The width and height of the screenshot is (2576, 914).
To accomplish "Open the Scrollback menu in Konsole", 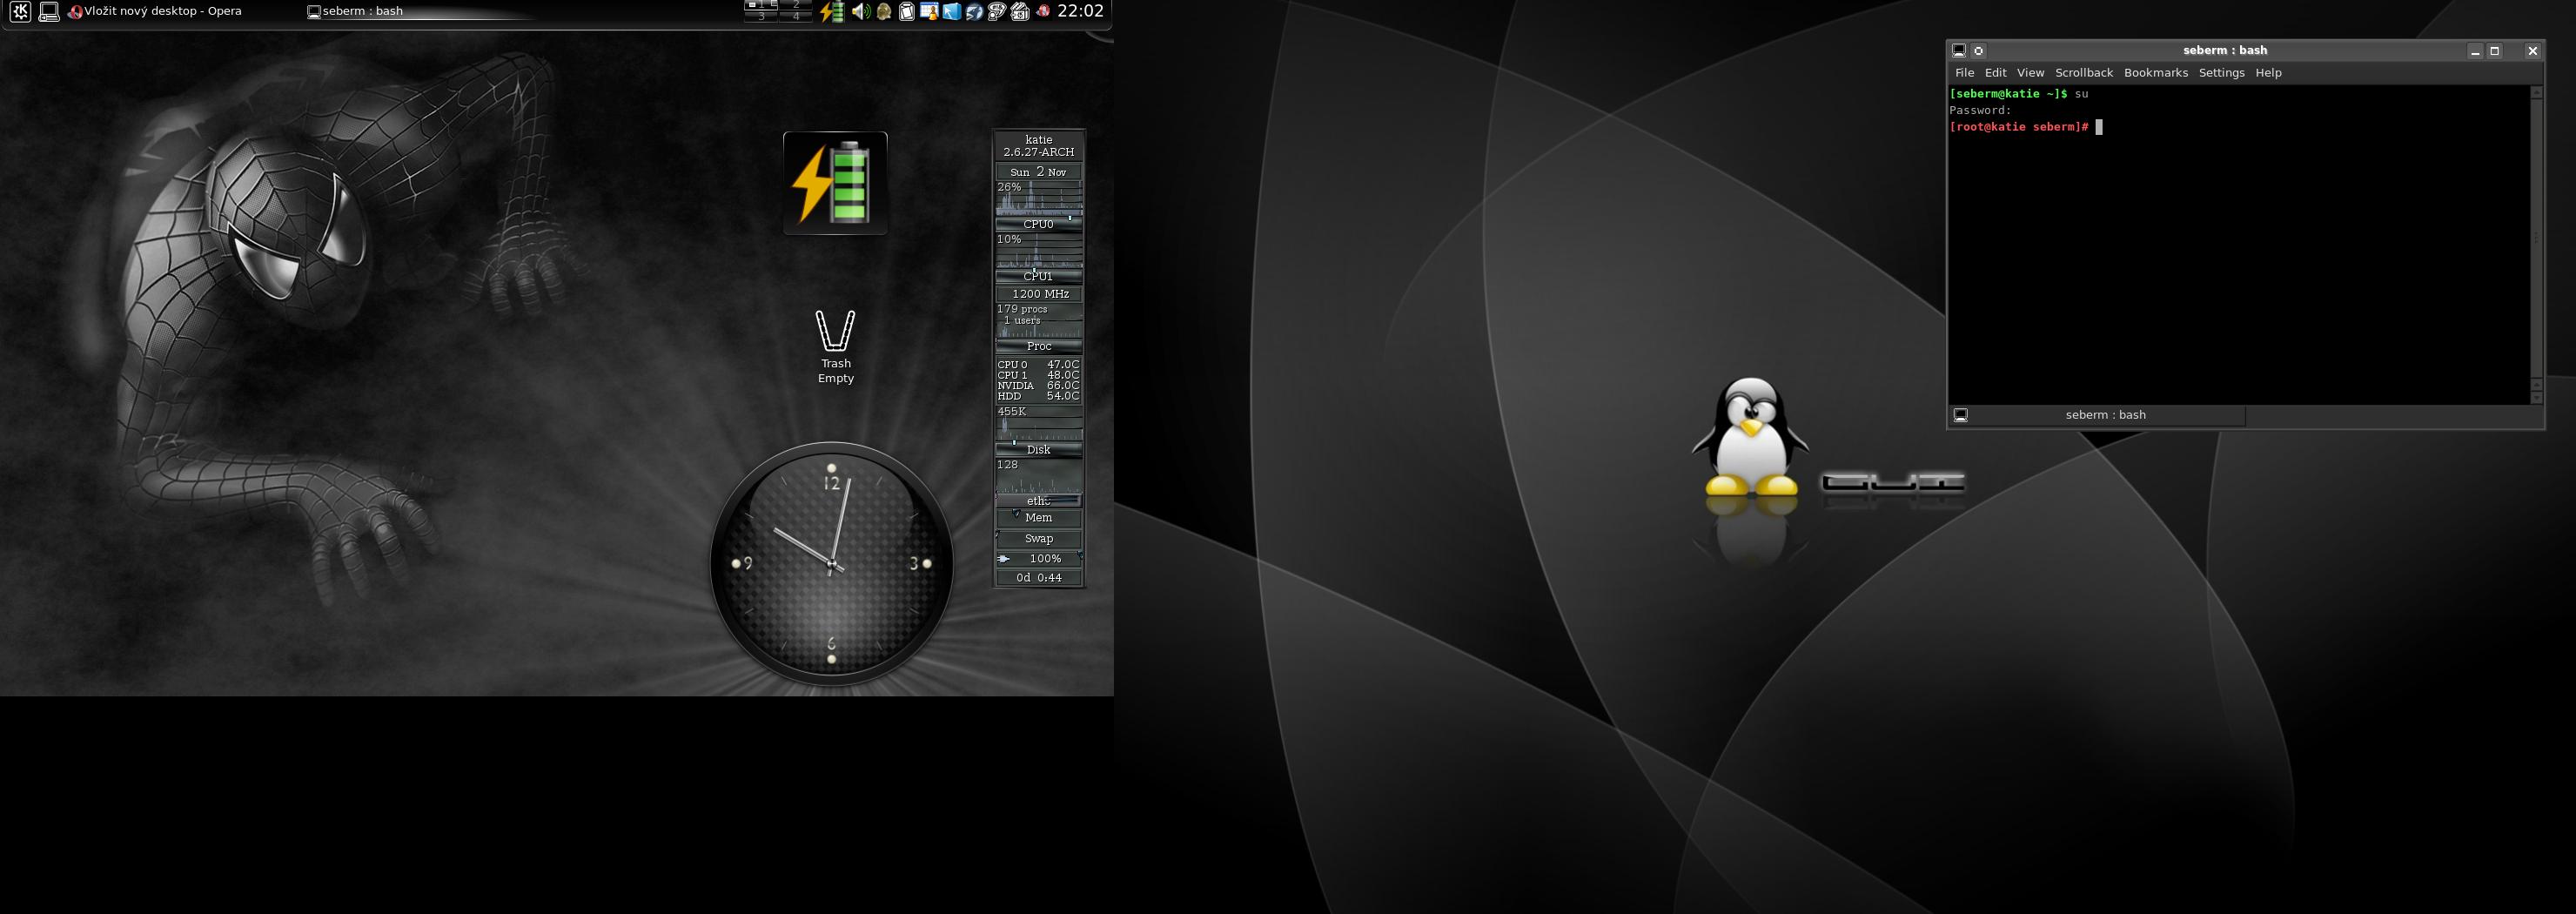I will [x=2083, y=73].
